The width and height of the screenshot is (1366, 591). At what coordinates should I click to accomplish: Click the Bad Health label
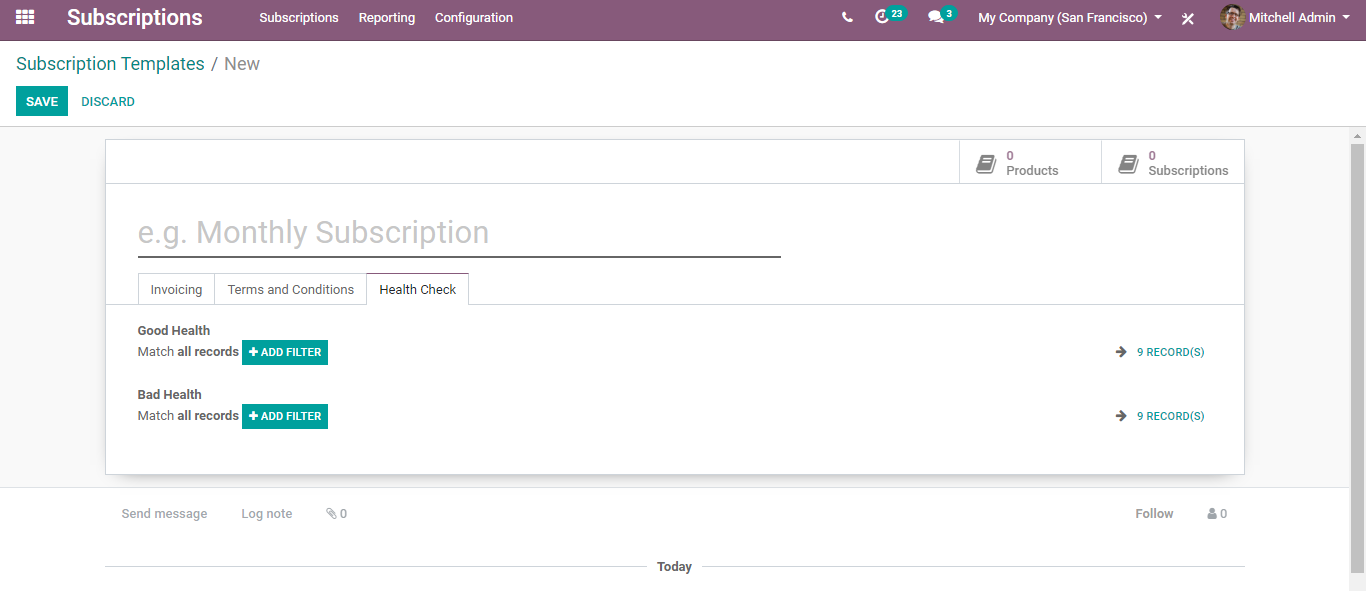pyautogui.click(x=170, y=395)
